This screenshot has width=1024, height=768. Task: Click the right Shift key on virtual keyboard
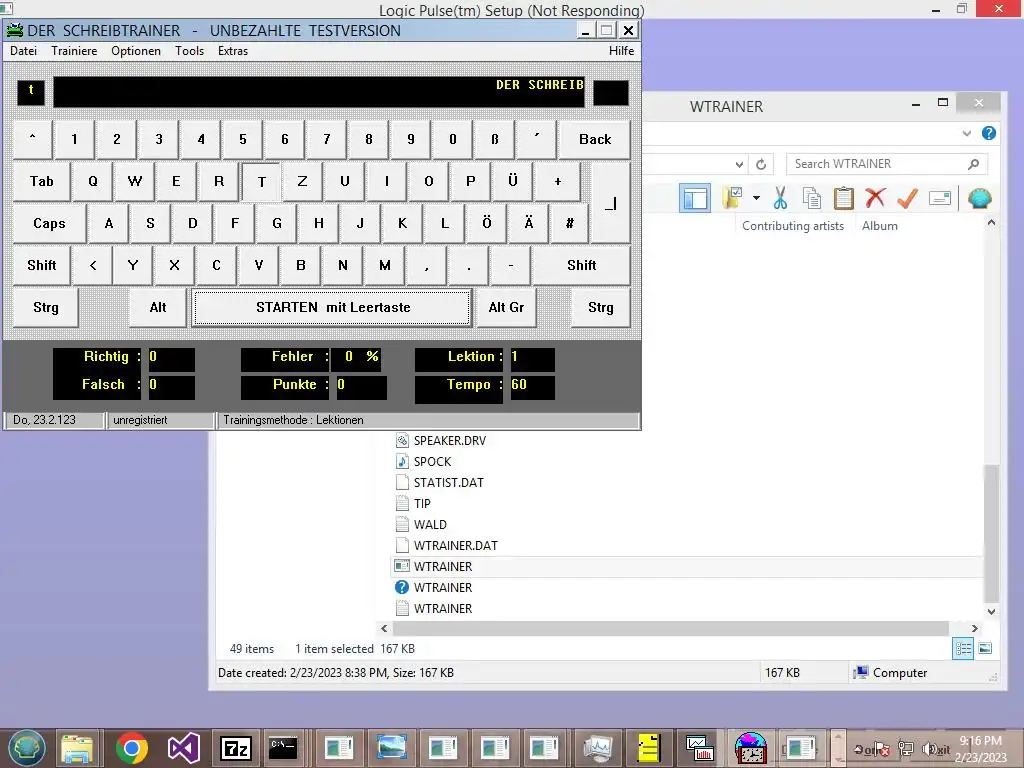coord(581,265)
